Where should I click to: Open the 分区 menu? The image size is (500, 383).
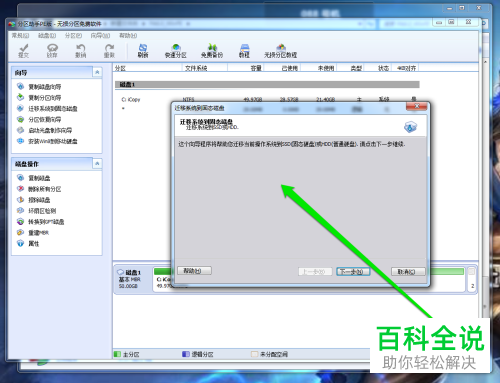coord(73,35)
